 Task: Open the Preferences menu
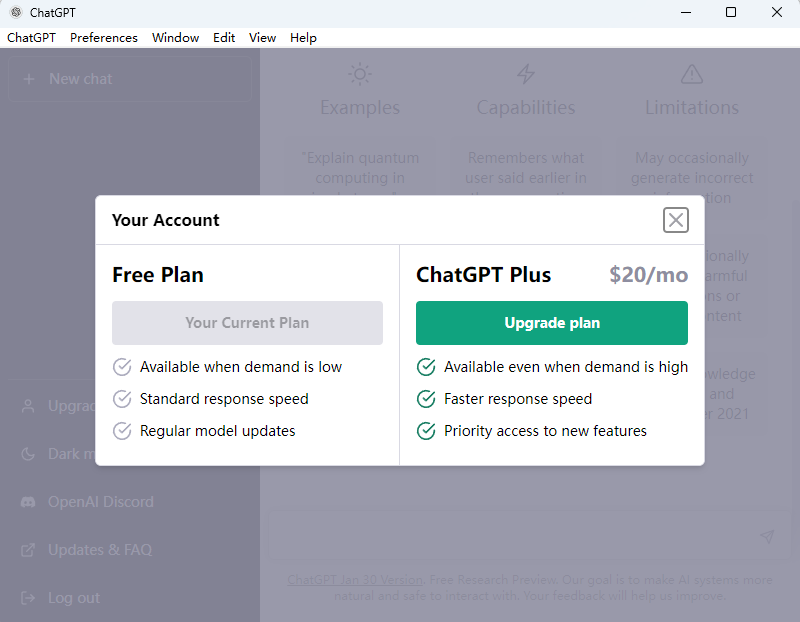pos(104,38)
